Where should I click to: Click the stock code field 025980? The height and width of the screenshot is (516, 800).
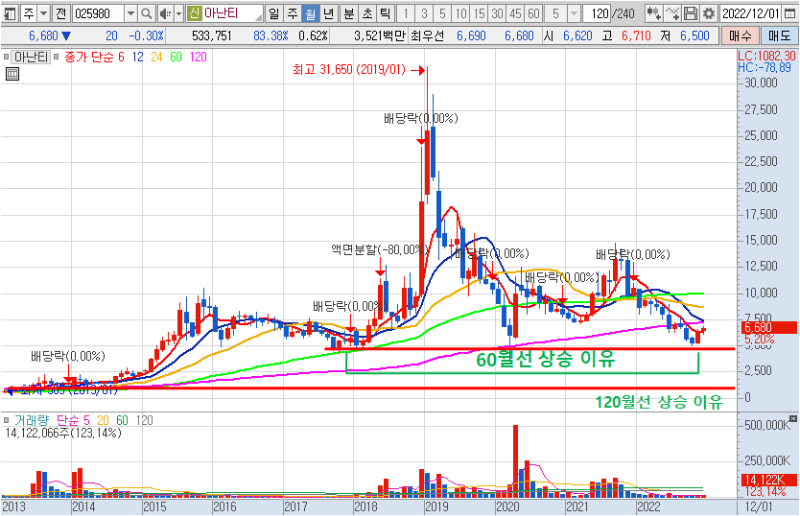point(98,13)
